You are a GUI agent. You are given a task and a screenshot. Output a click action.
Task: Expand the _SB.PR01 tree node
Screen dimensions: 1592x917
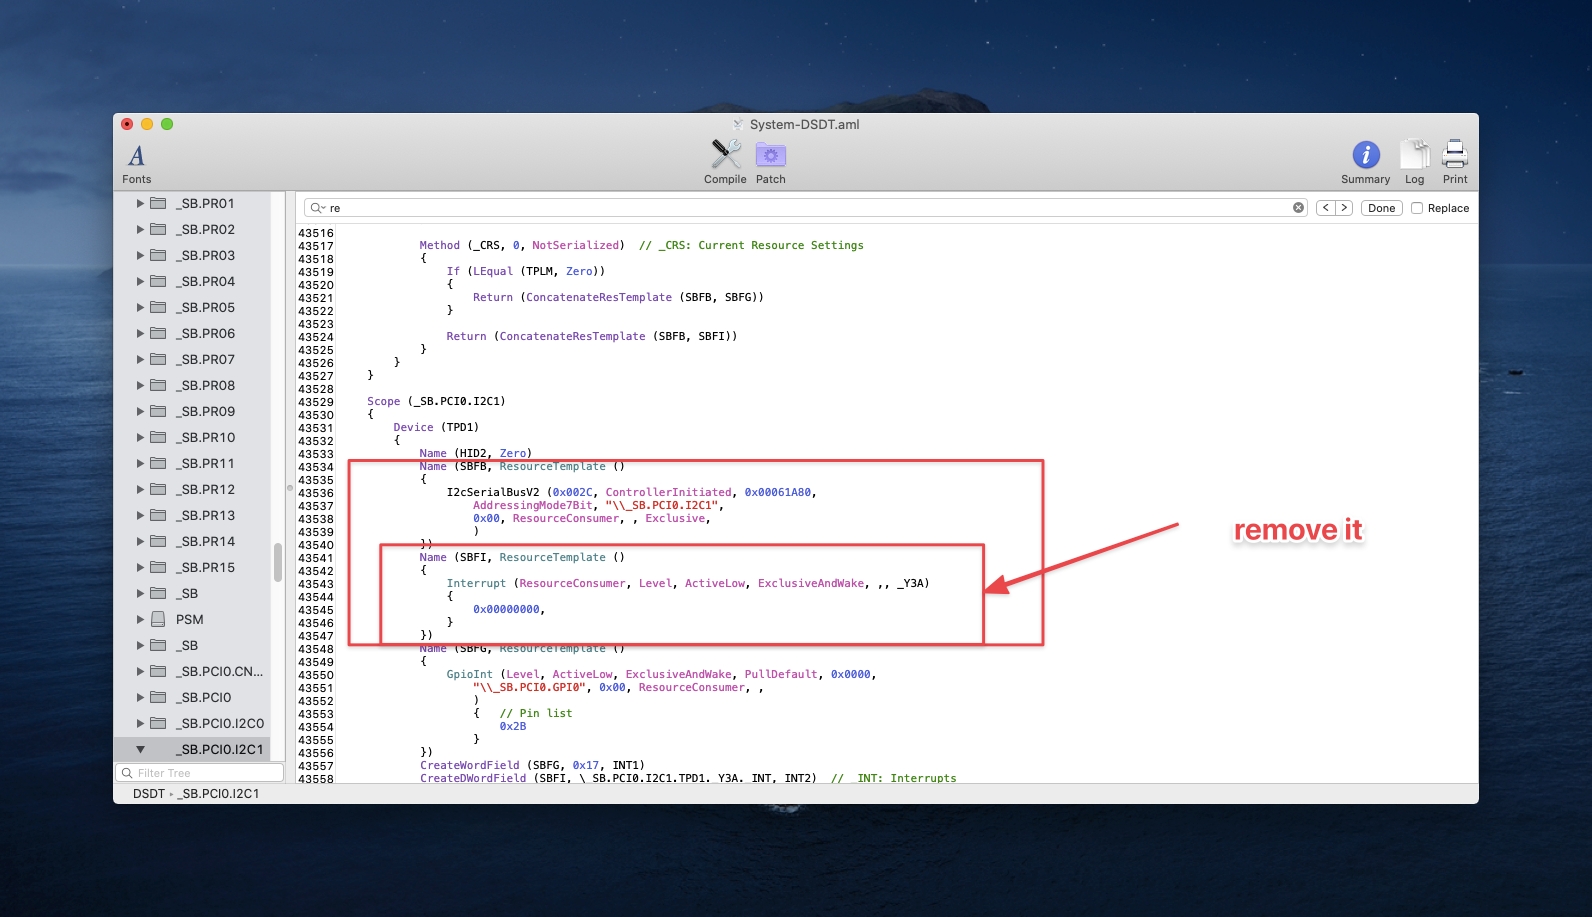point(140,203)
